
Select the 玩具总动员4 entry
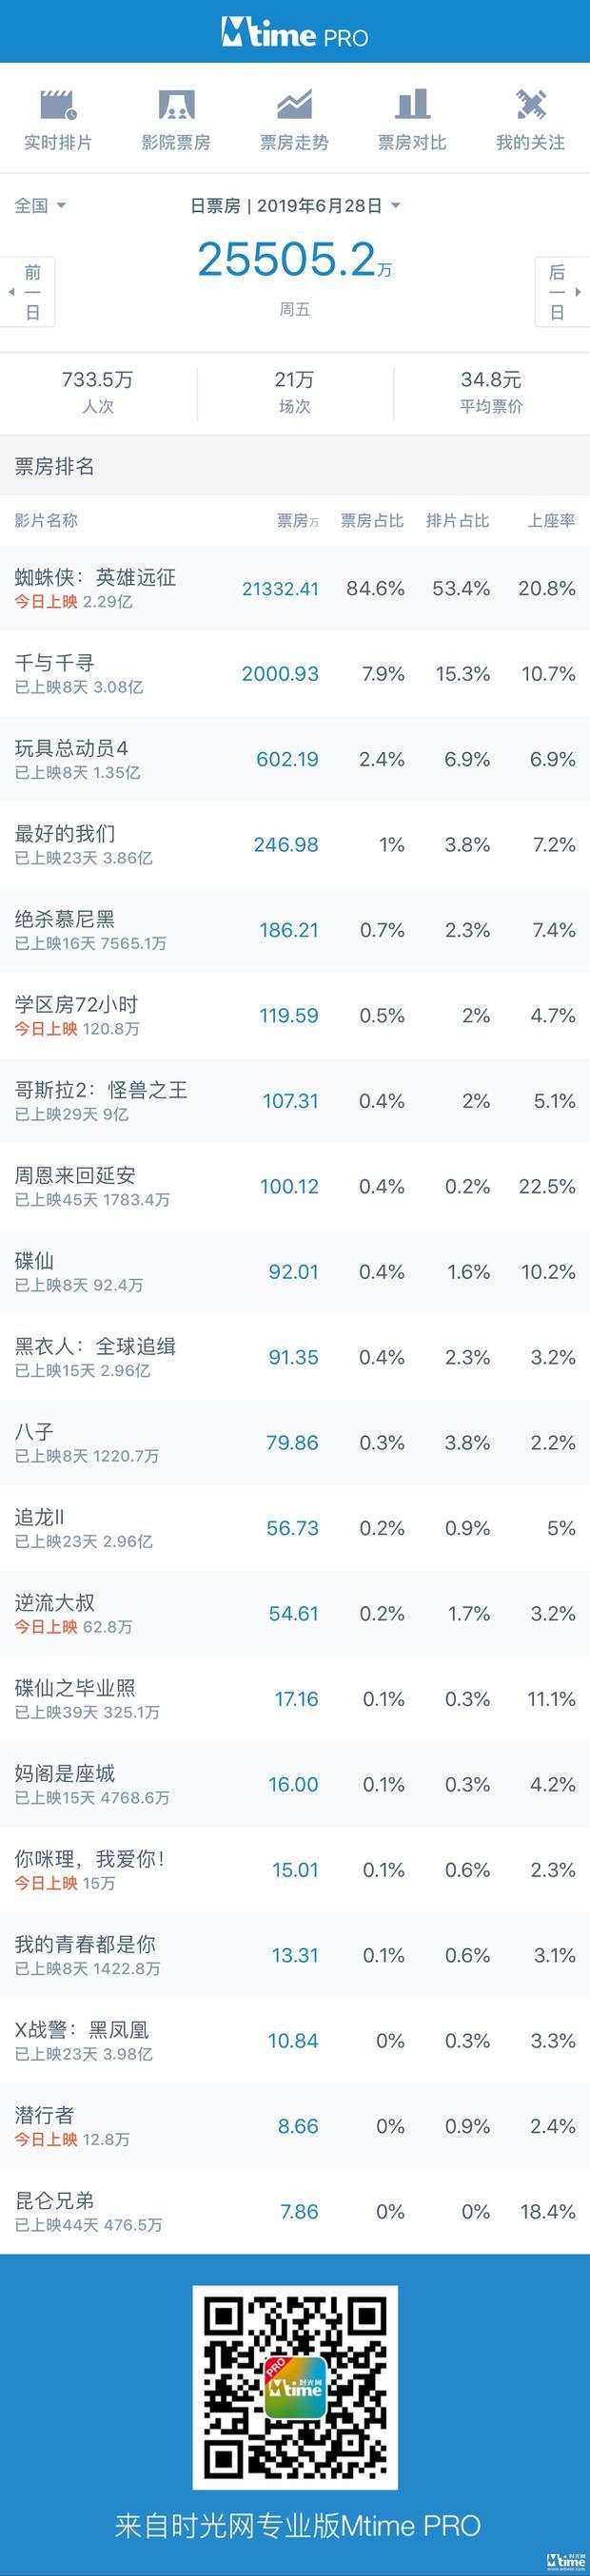pyautogui.click(x=295, y=759)
